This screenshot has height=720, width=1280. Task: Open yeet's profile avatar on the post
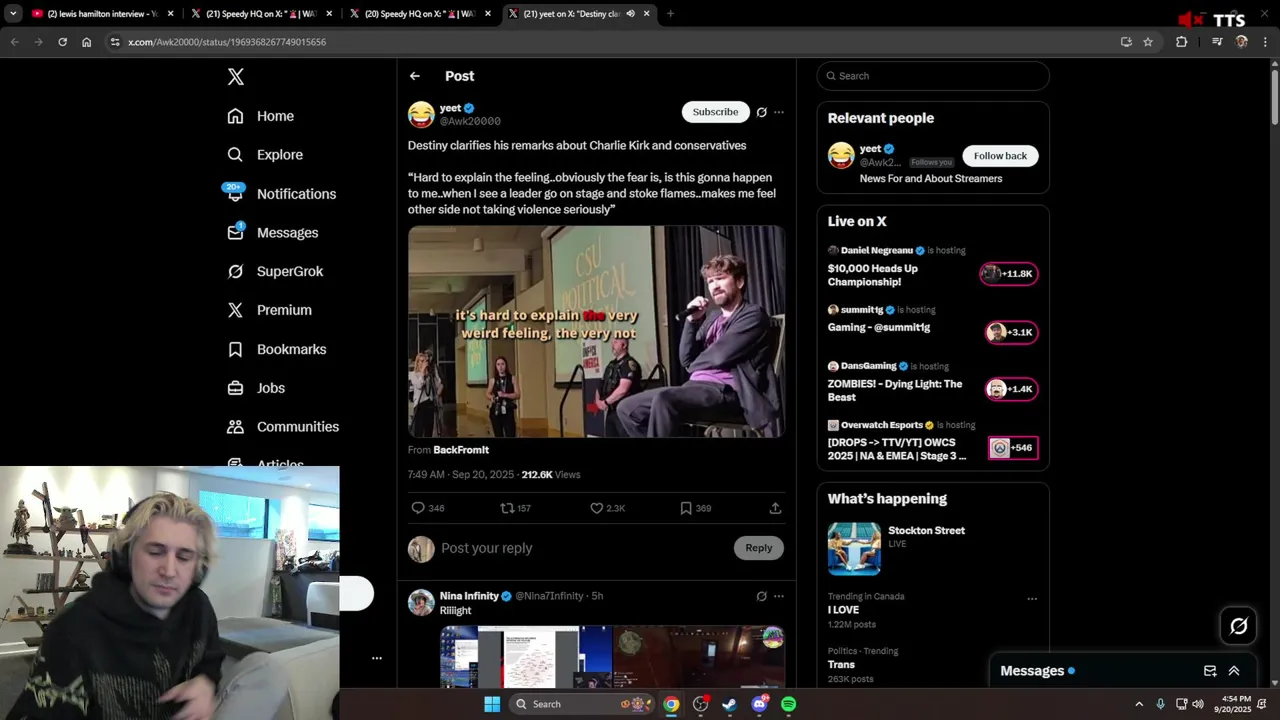click(x=421, y=115)
